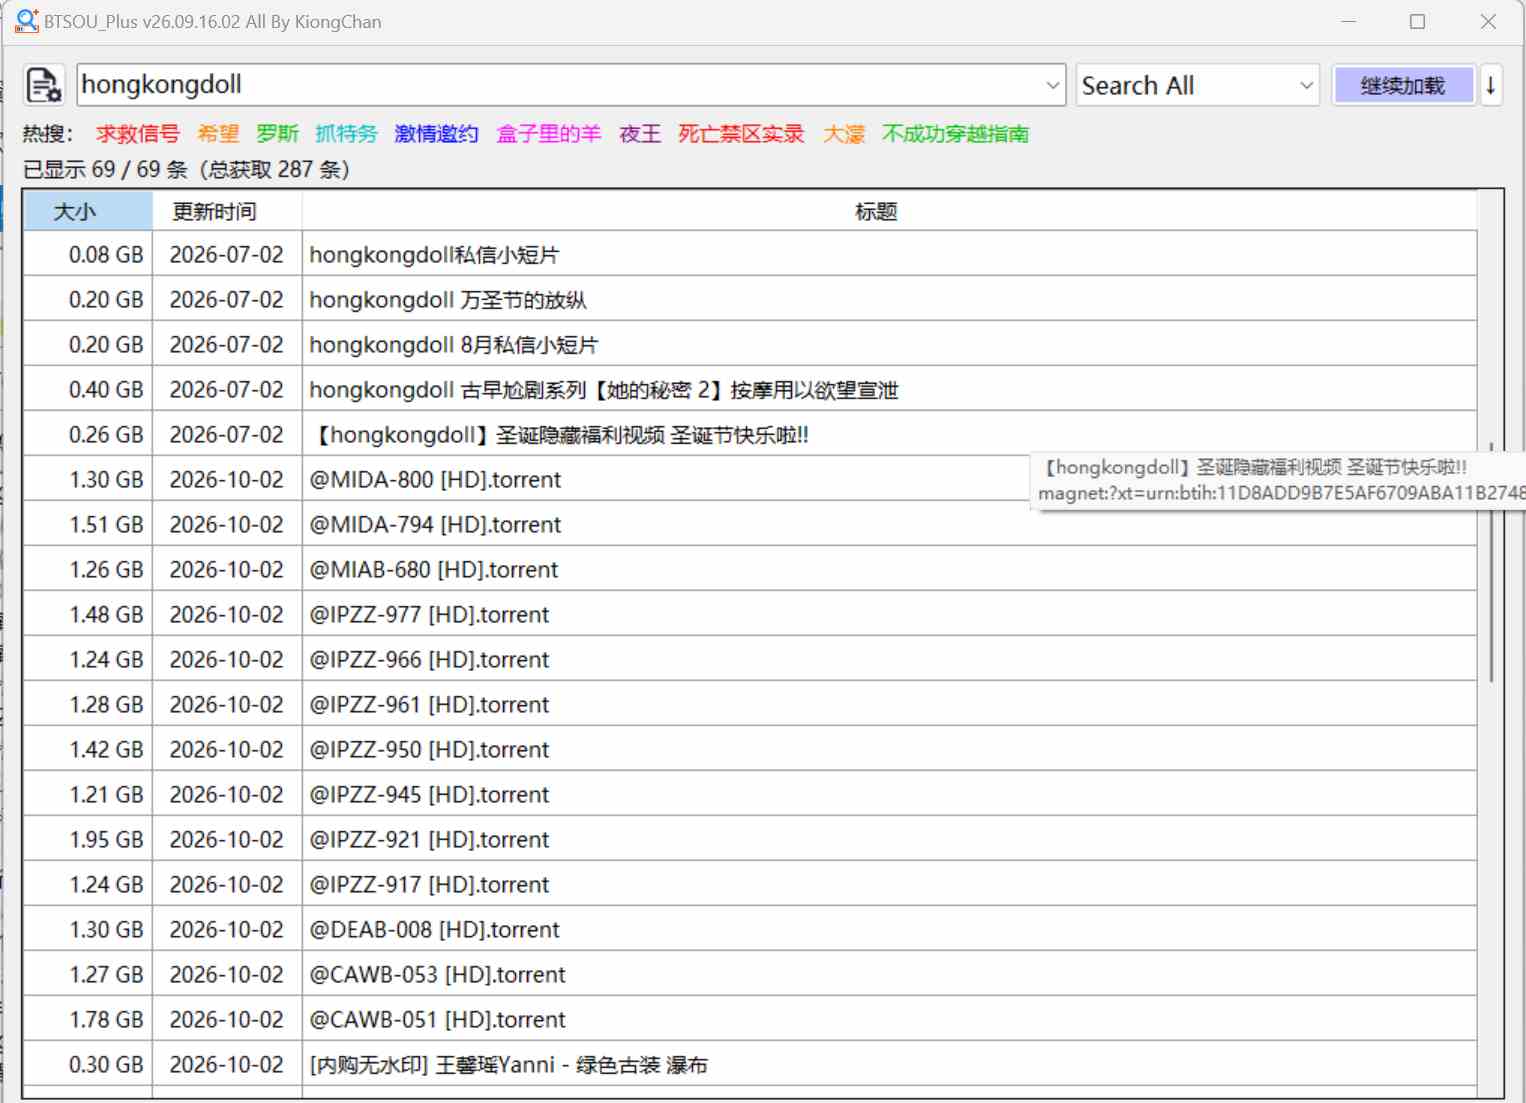Select the row @MIDA-800 [HD].torrent

[750, 480]
